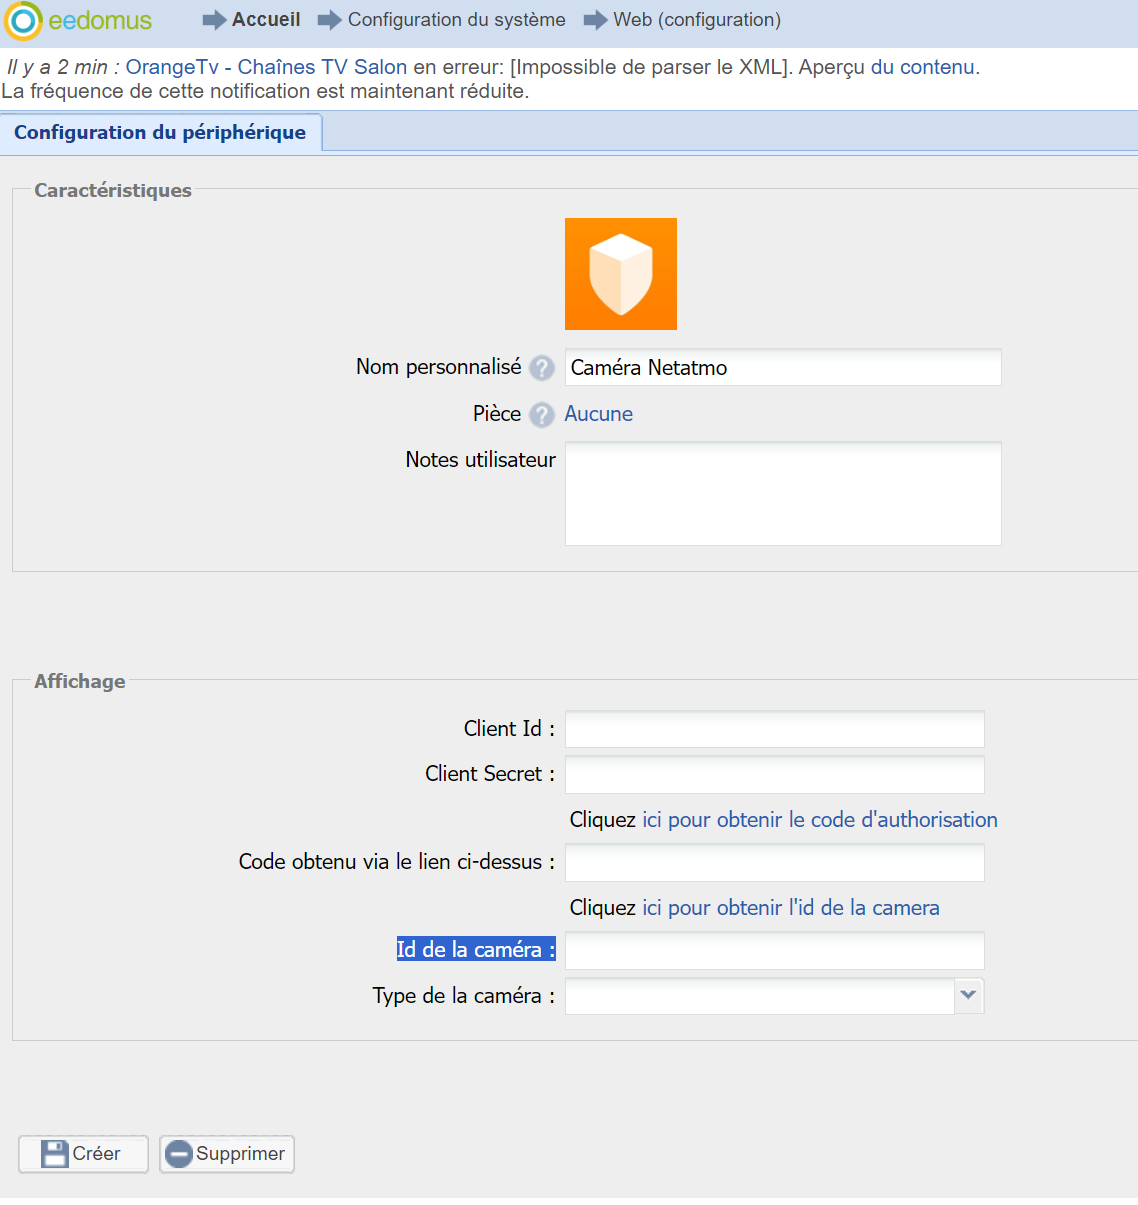Click link to obtain the camera id
The height and width of the screenshot is (1205, 1138).
coord(790,908)
